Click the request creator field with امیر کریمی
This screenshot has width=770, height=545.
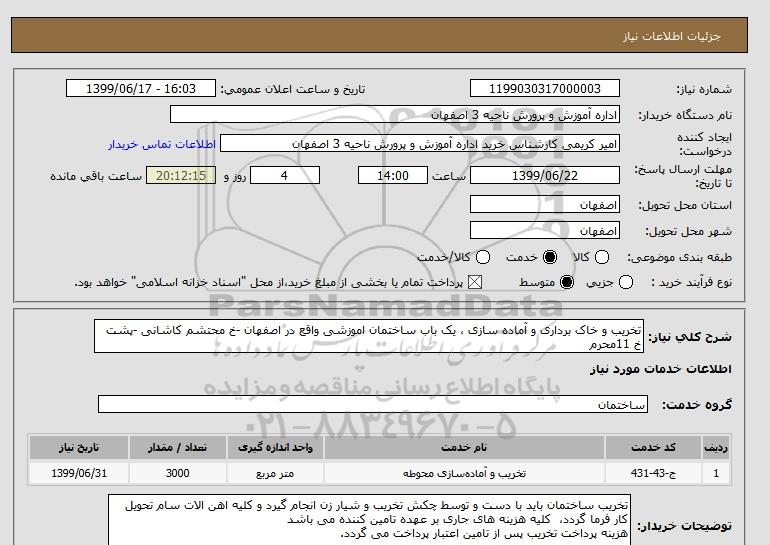pyautogui.click(x=420, y=143)
